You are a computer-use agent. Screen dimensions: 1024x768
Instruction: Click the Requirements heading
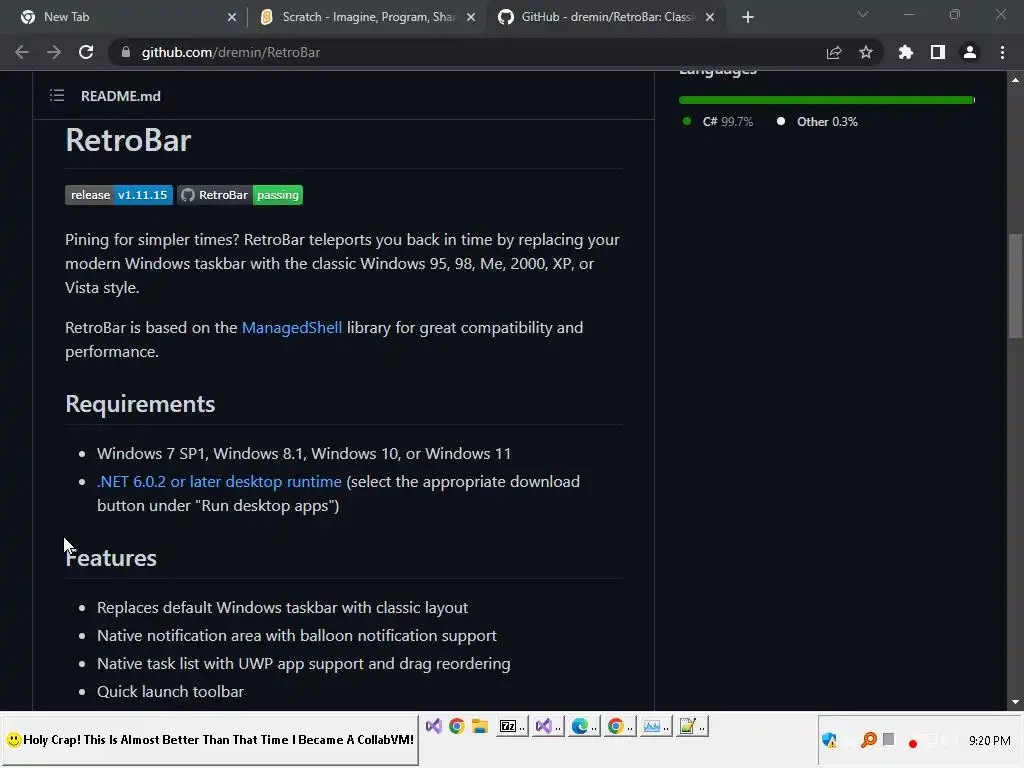coord(140,404)
